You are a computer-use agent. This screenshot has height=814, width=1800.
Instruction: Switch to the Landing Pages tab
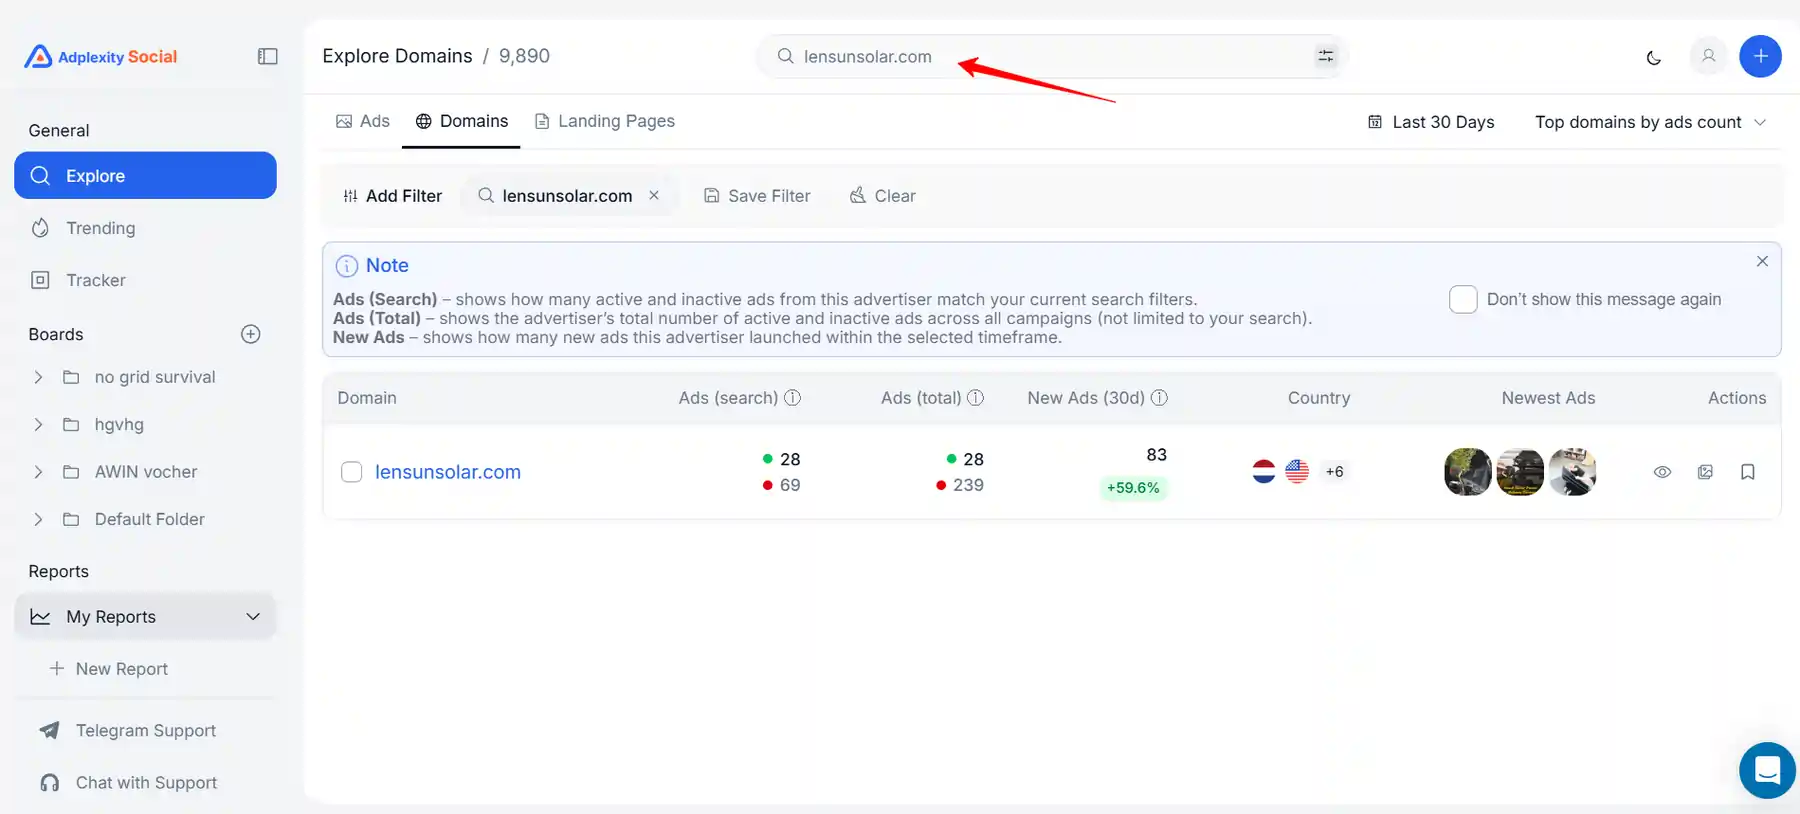pyautogui.click(x=604, y=121)
